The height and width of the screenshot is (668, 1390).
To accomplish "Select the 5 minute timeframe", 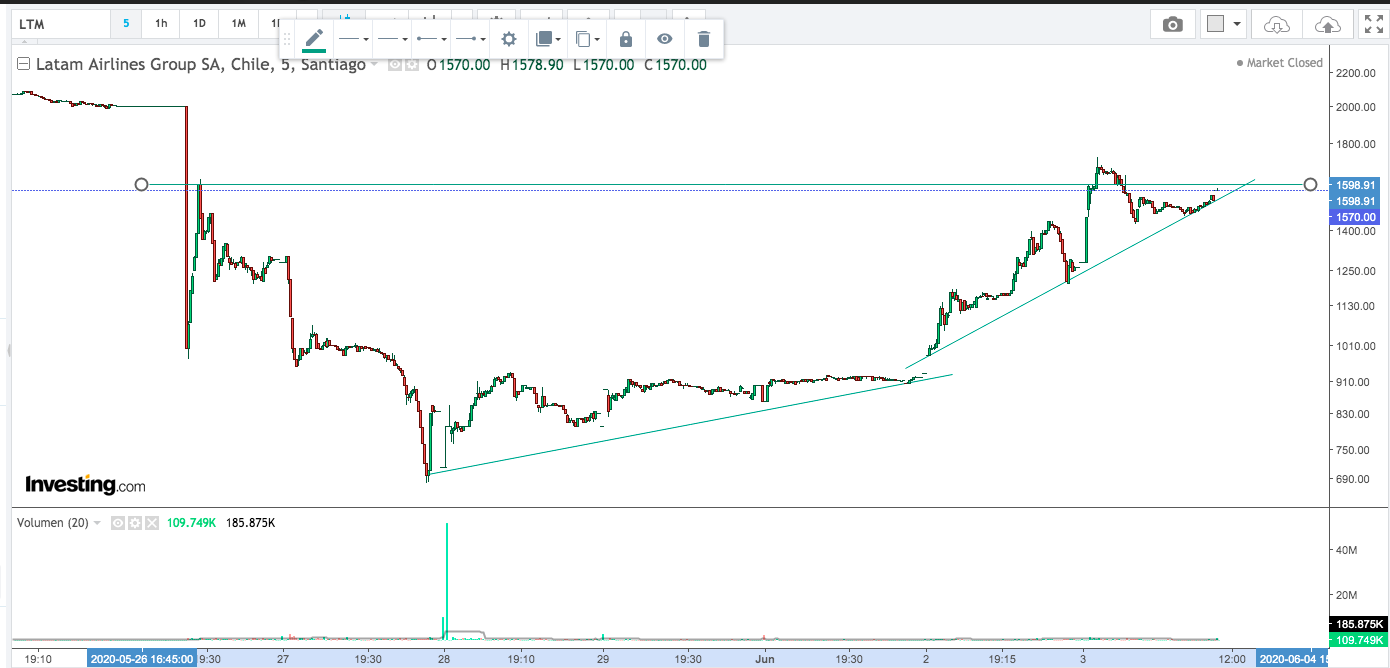I will tap(126, 23).
